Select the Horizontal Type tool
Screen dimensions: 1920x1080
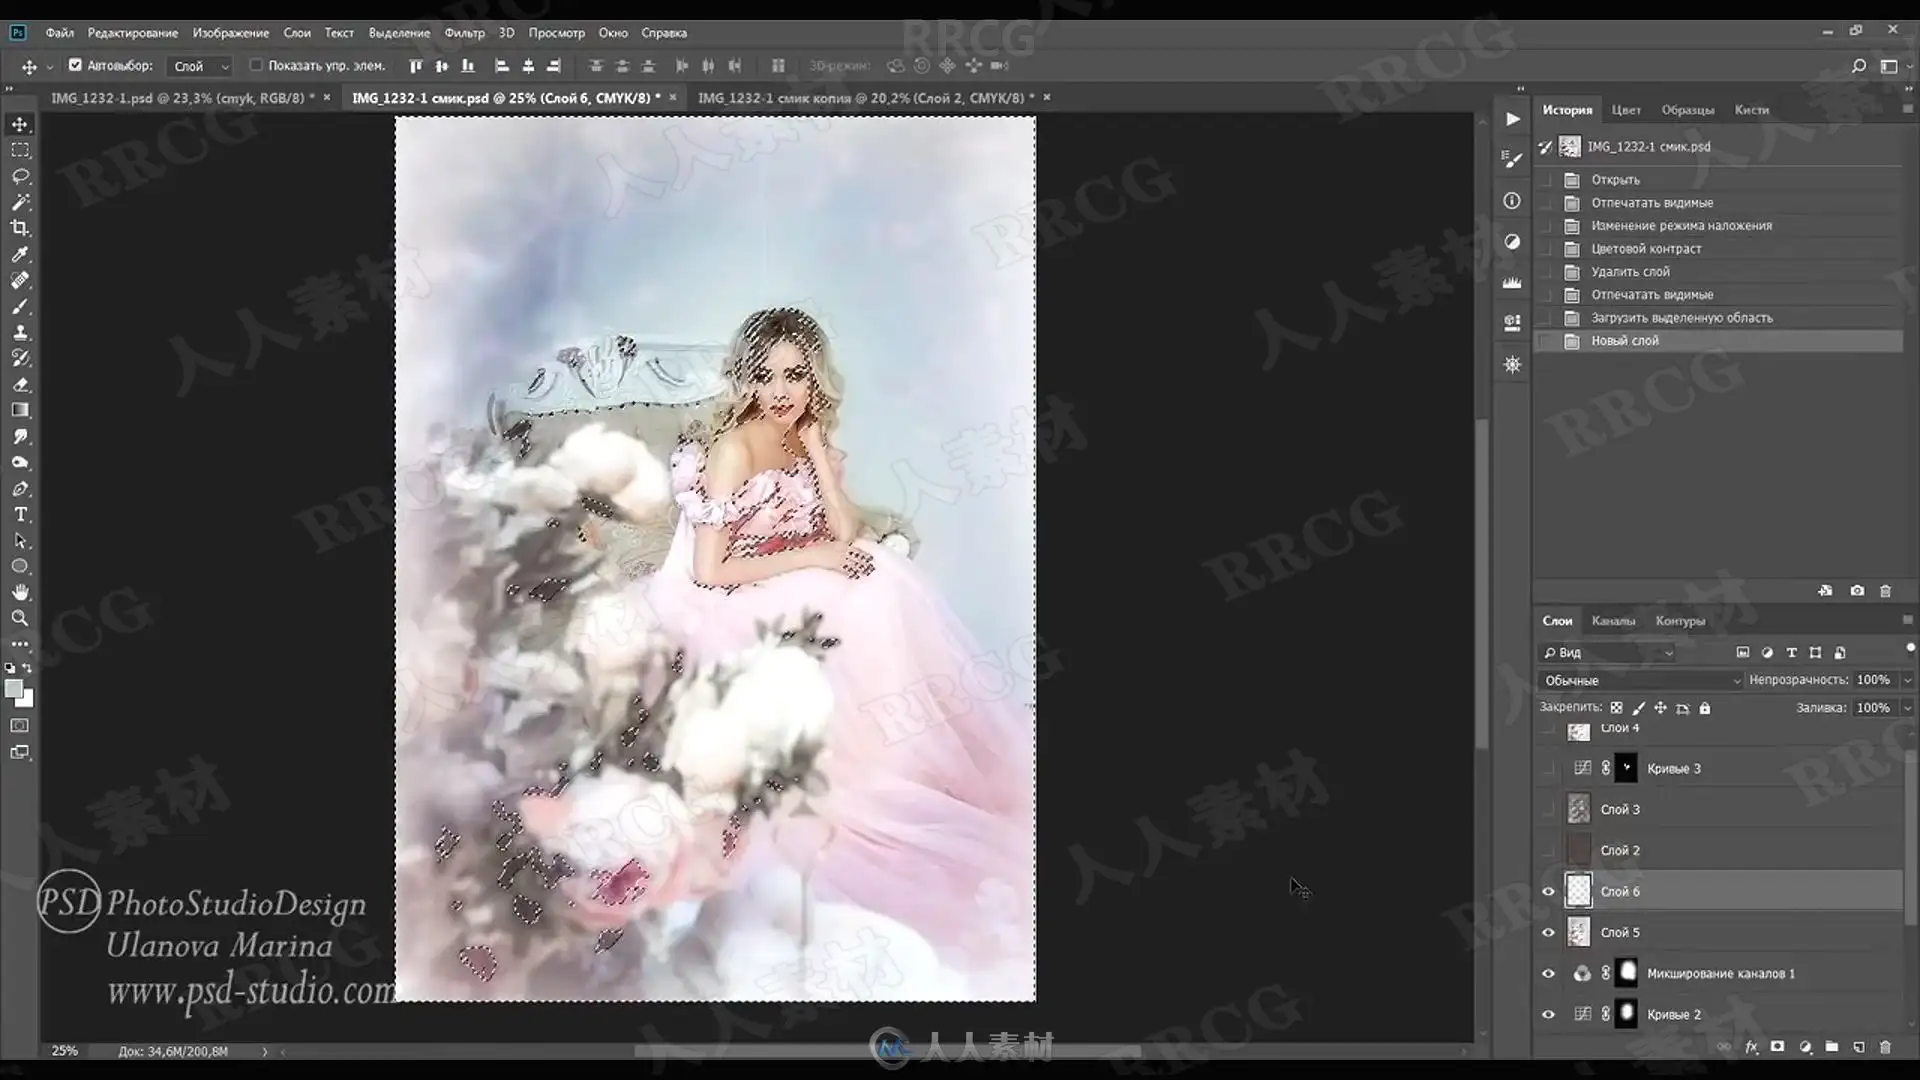point(20,515)
